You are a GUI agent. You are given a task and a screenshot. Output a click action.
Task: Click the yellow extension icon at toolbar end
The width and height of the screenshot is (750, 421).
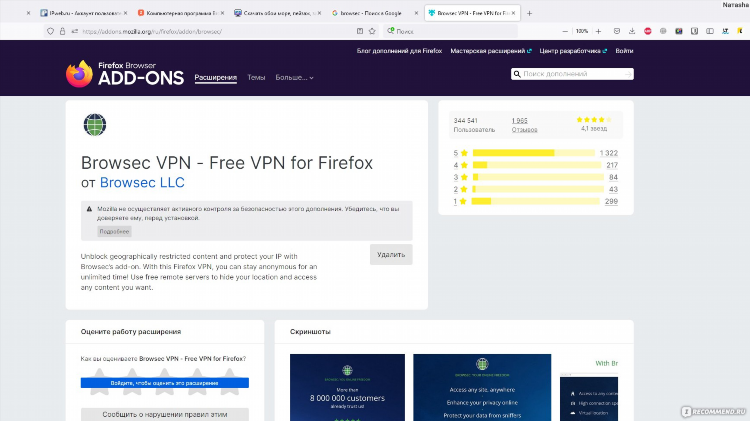click(740, 31)
